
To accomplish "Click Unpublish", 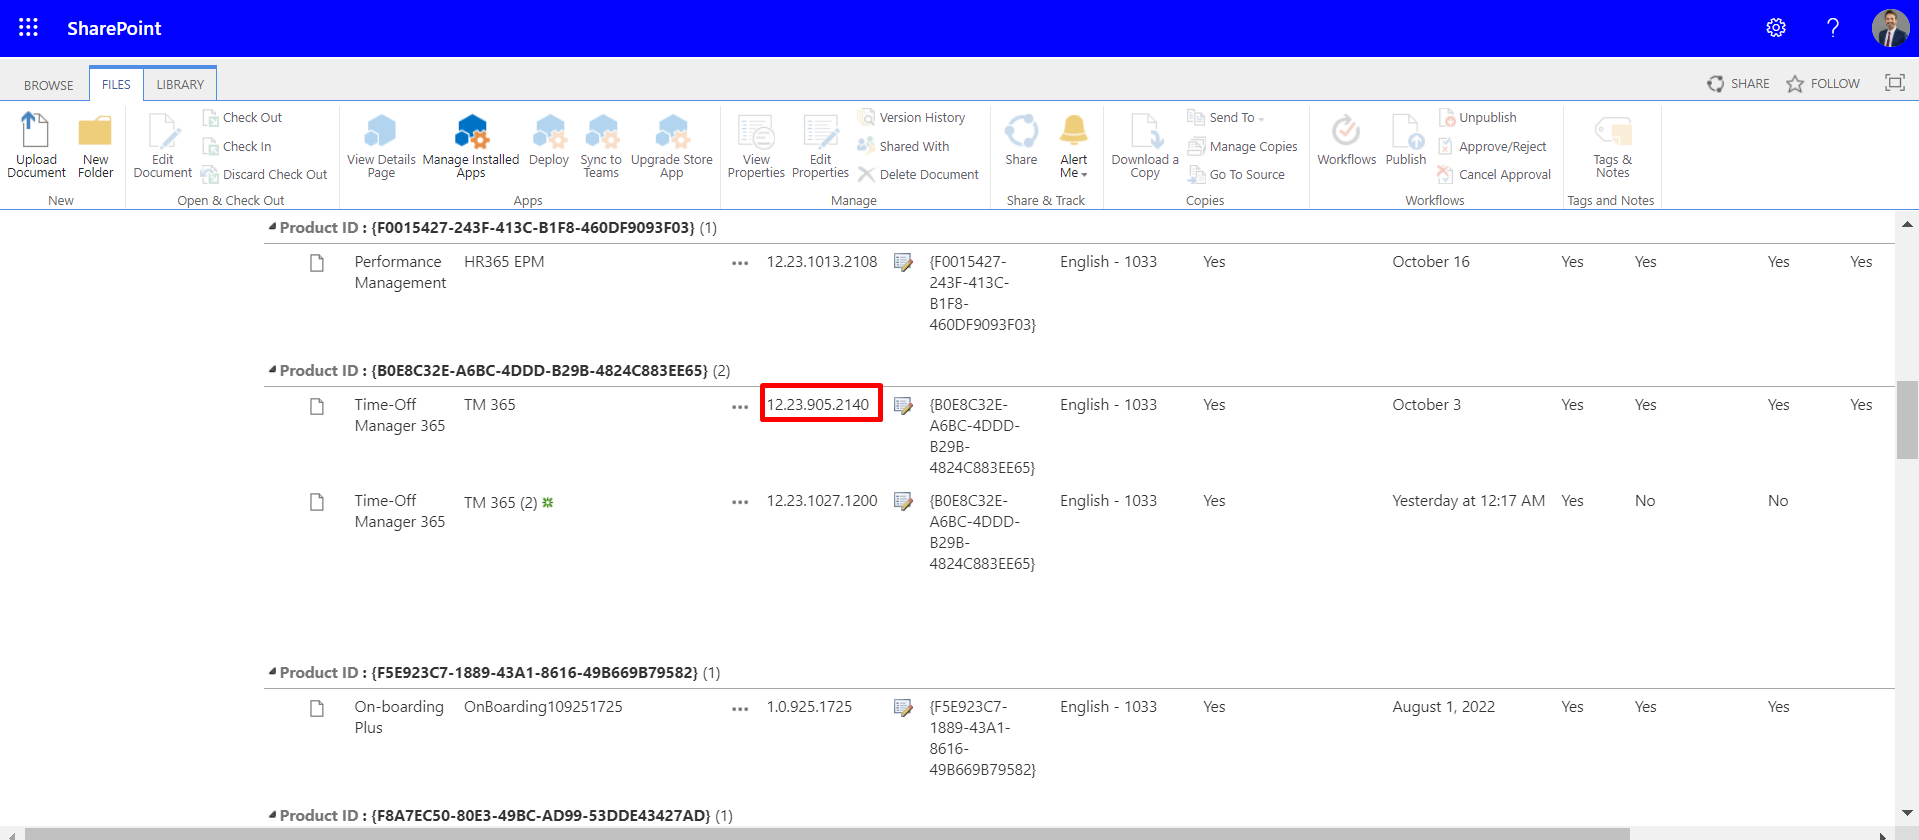I will click(x=1478, y=117).
